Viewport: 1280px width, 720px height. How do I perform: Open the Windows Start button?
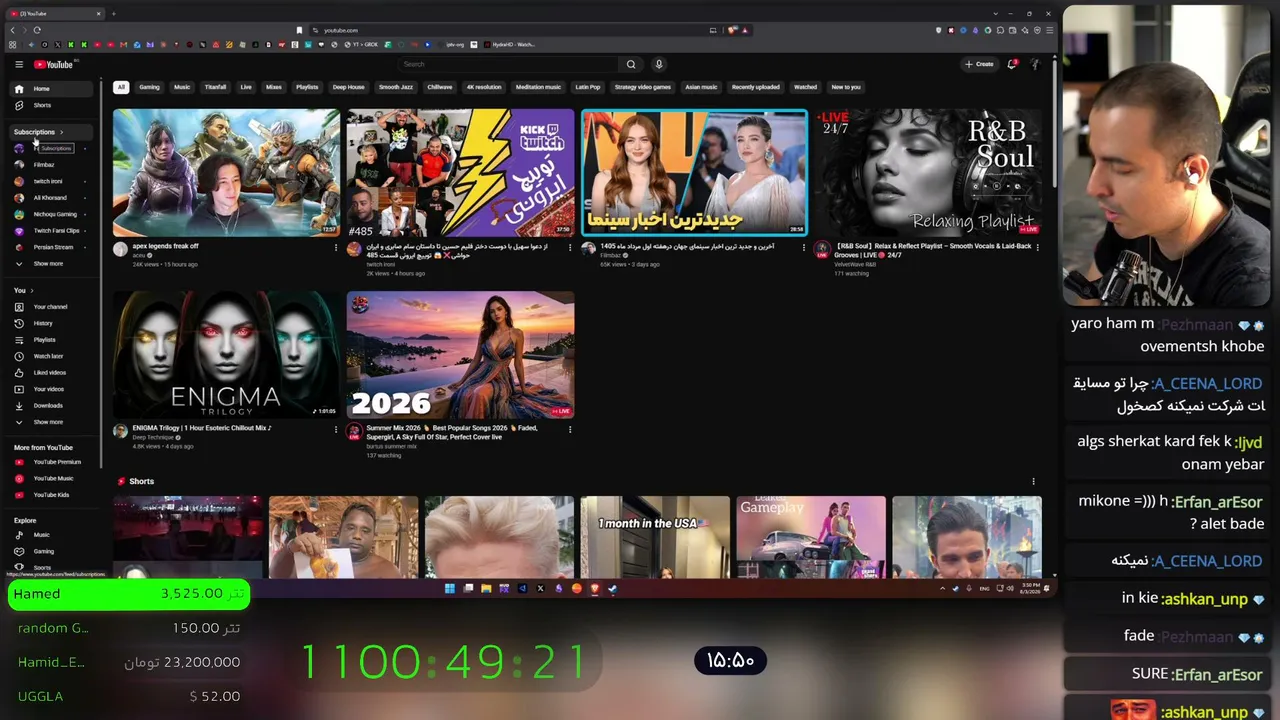450,588
